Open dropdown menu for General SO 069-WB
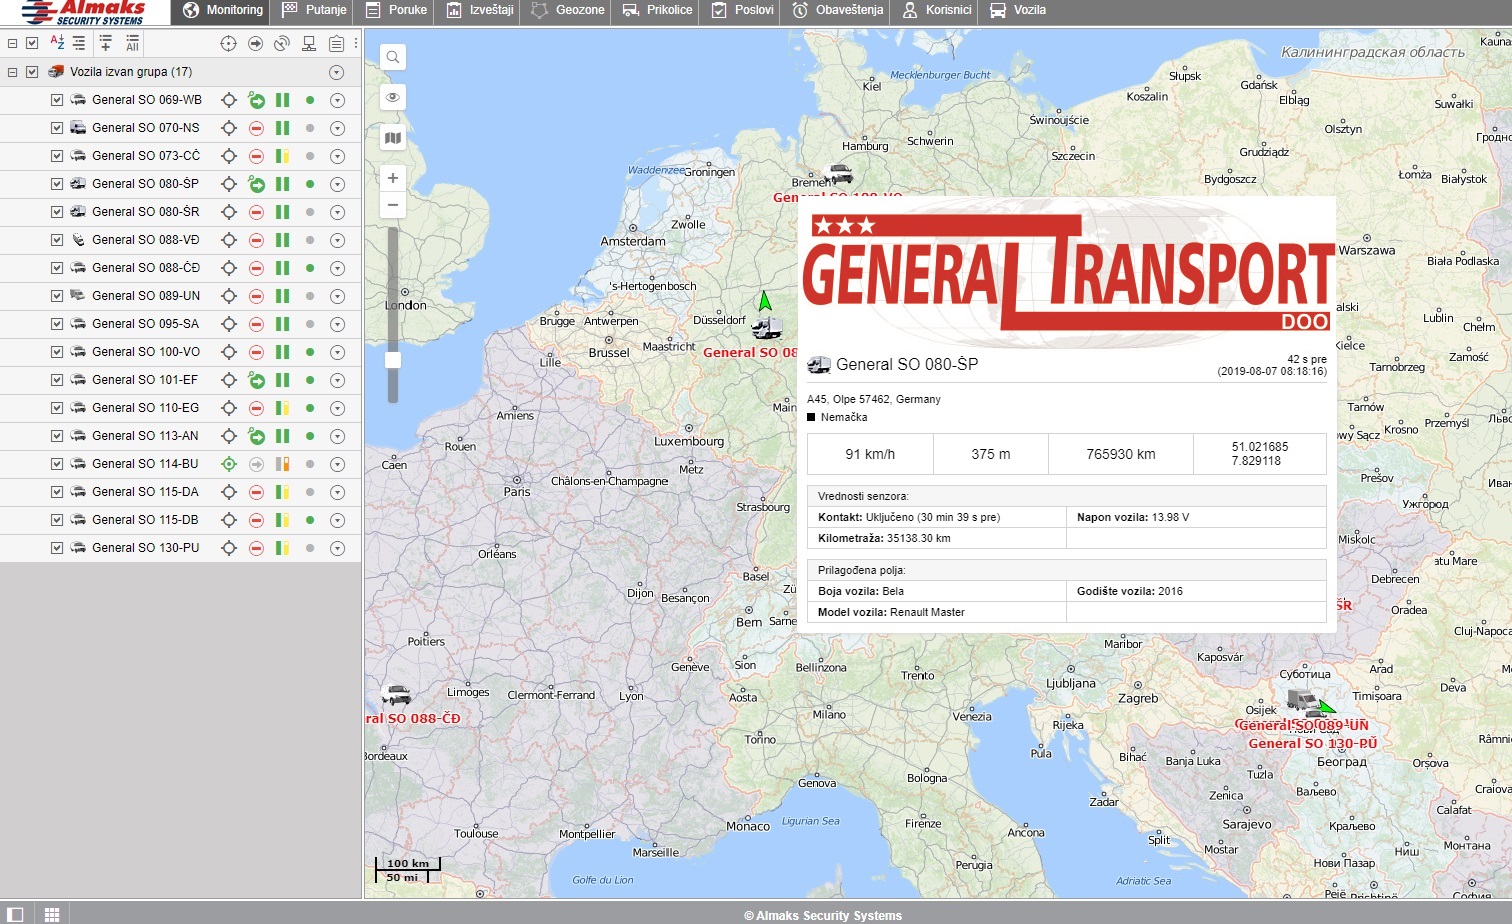 [x=337, y=100]
